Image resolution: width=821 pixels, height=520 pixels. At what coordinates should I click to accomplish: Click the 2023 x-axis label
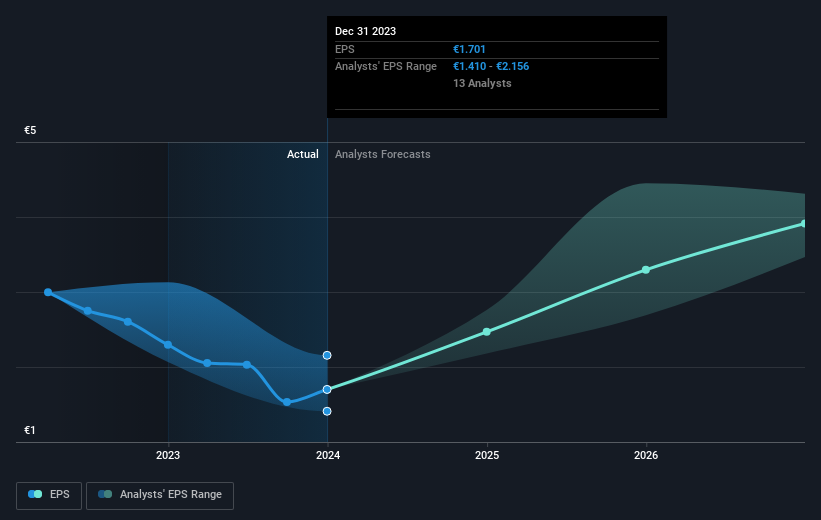168,455
